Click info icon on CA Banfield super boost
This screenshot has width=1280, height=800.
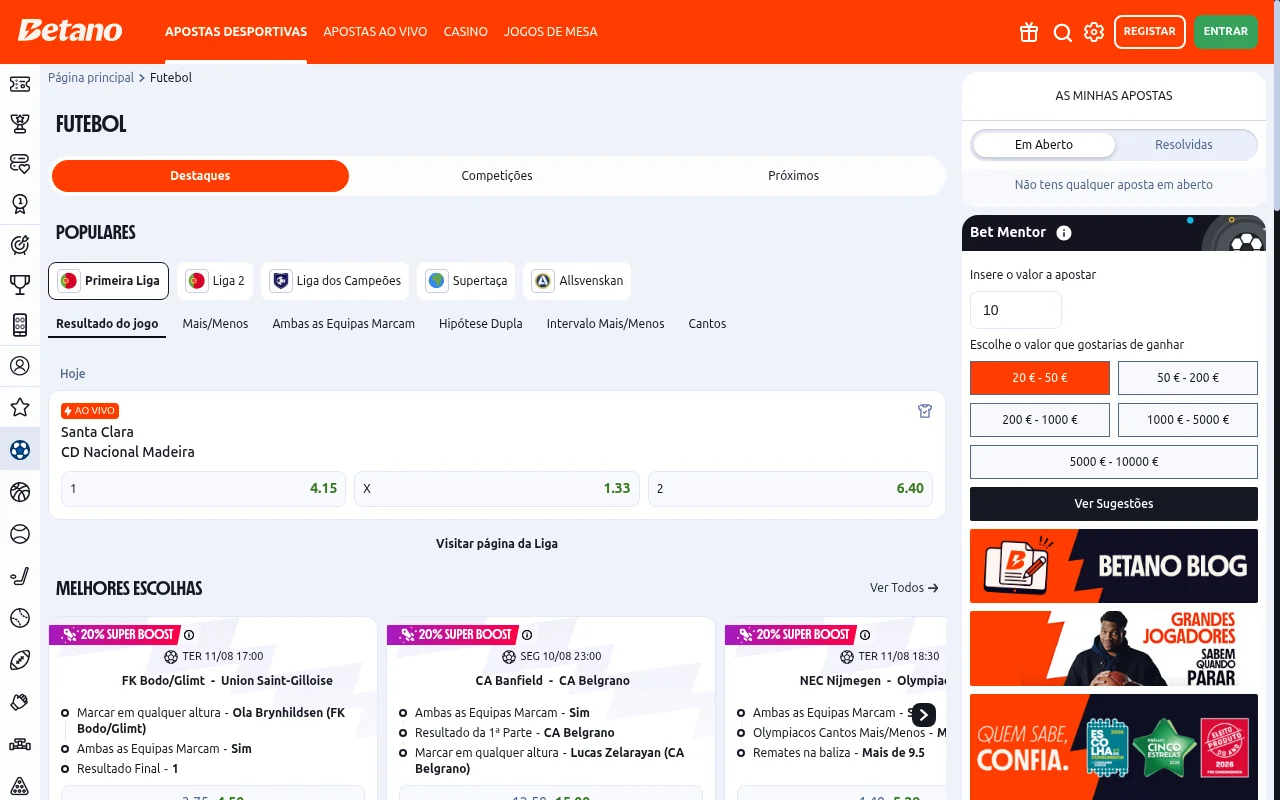point(527,634)
